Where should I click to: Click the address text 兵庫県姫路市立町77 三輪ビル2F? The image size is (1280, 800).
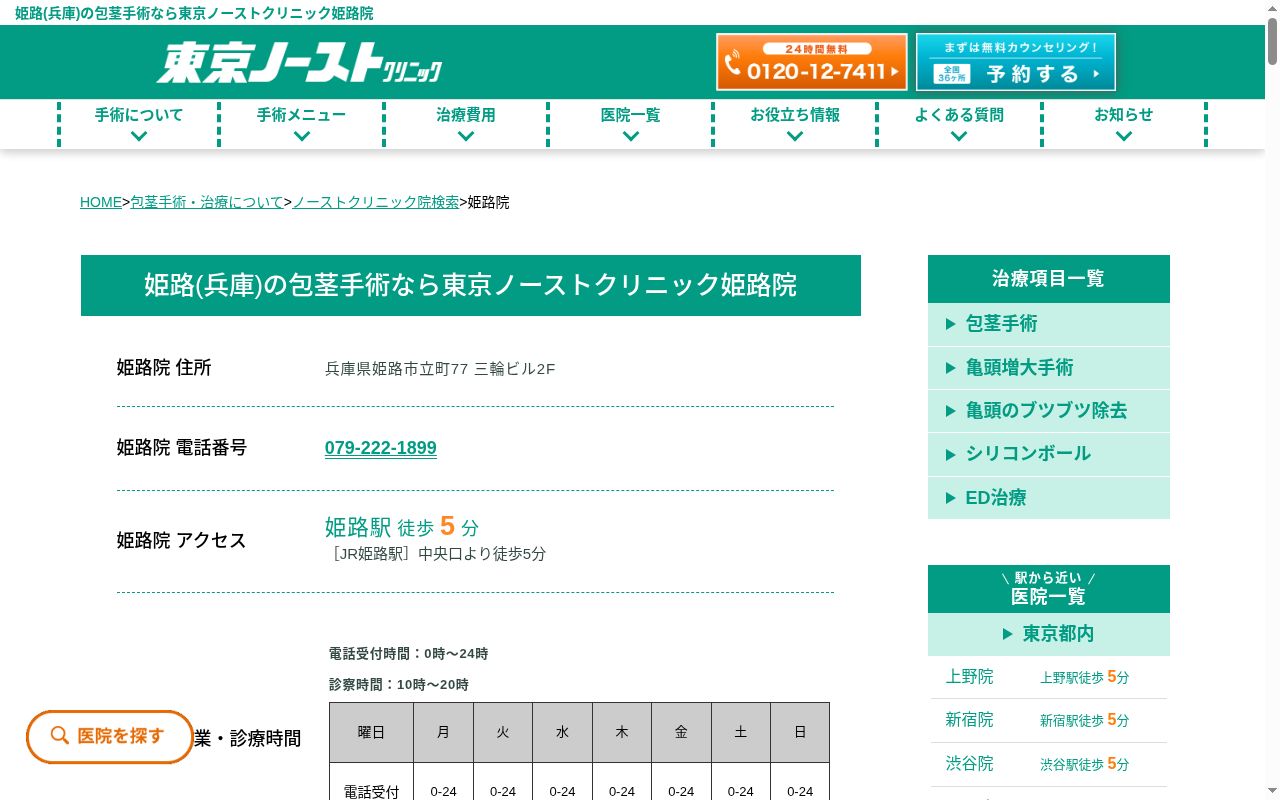click(x=440, y=369)
